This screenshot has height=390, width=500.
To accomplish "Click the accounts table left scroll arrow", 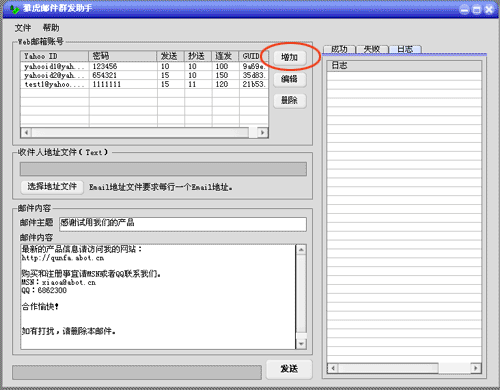I will [26, 132].
